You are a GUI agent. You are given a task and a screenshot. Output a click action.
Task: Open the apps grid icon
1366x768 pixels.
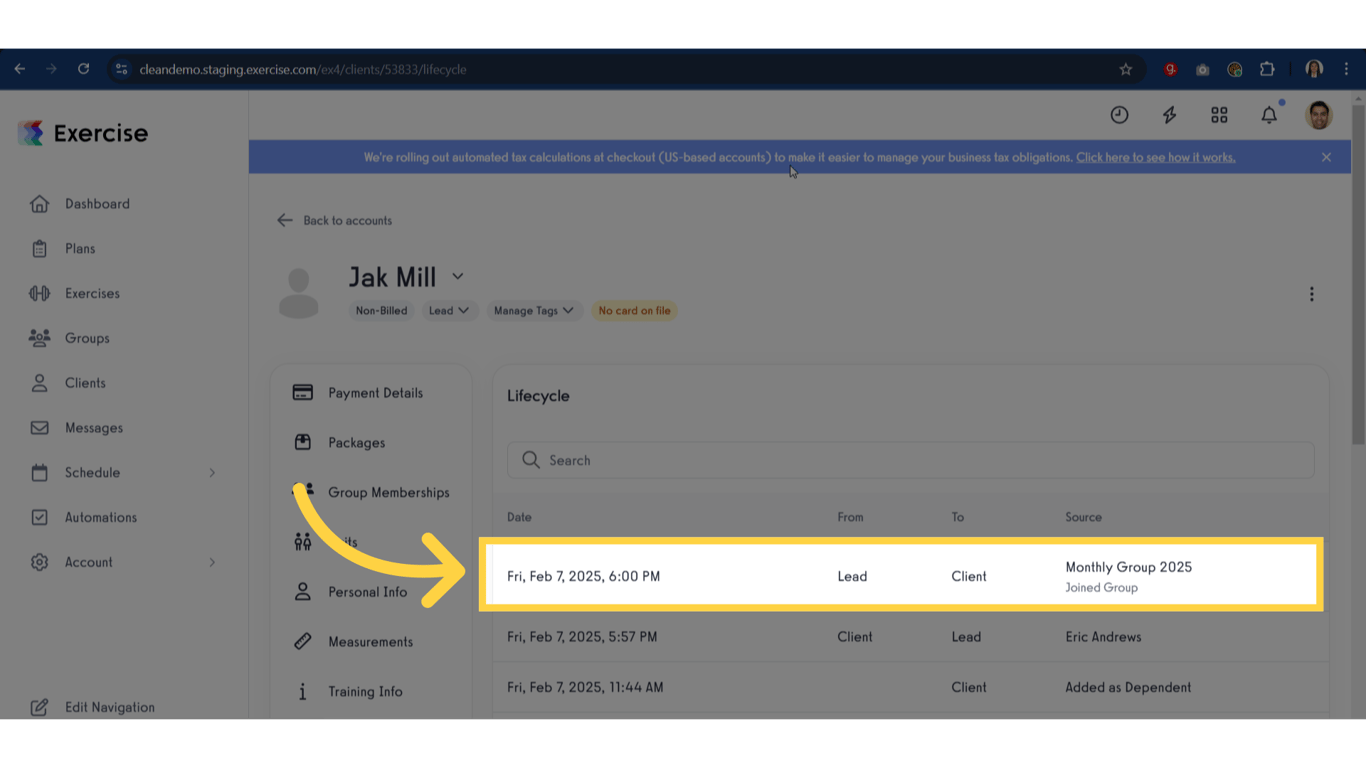pos(1219,115)
